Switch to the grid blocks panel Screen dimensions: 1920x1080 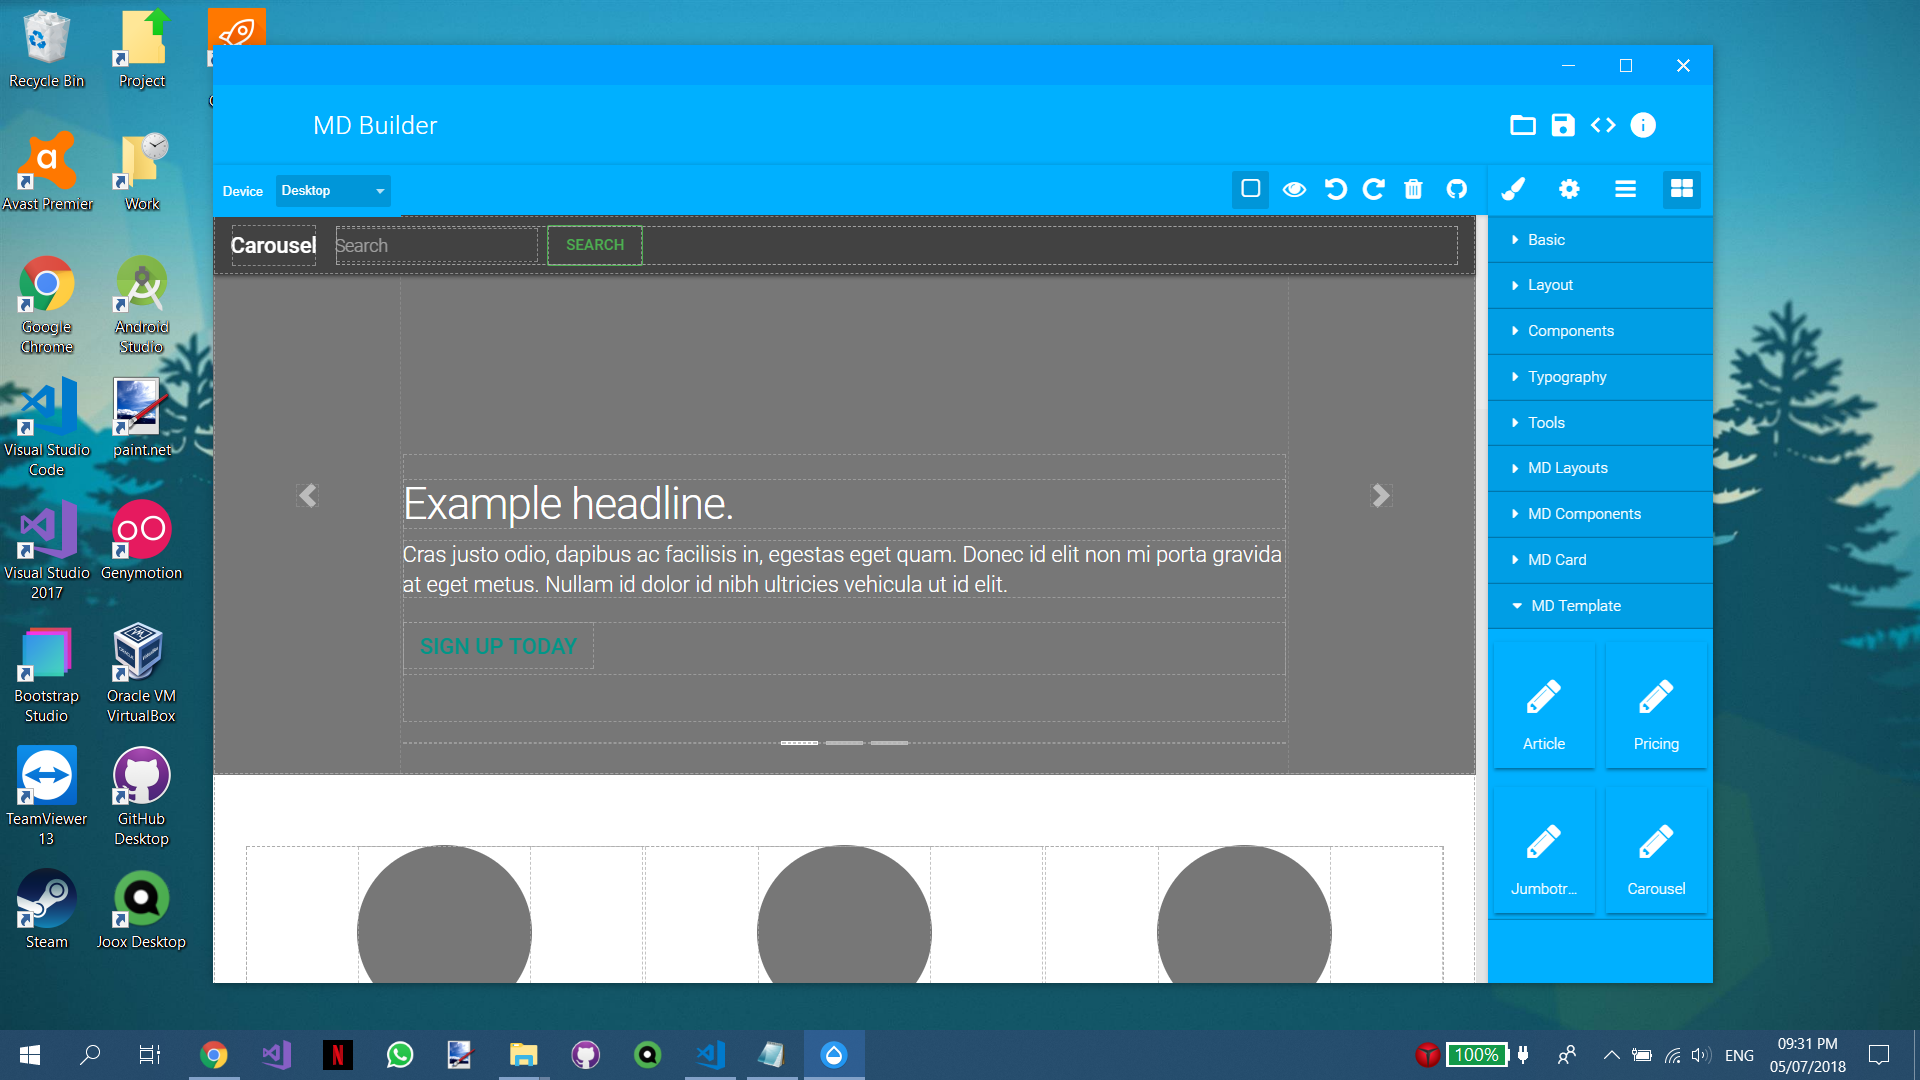1682,189
